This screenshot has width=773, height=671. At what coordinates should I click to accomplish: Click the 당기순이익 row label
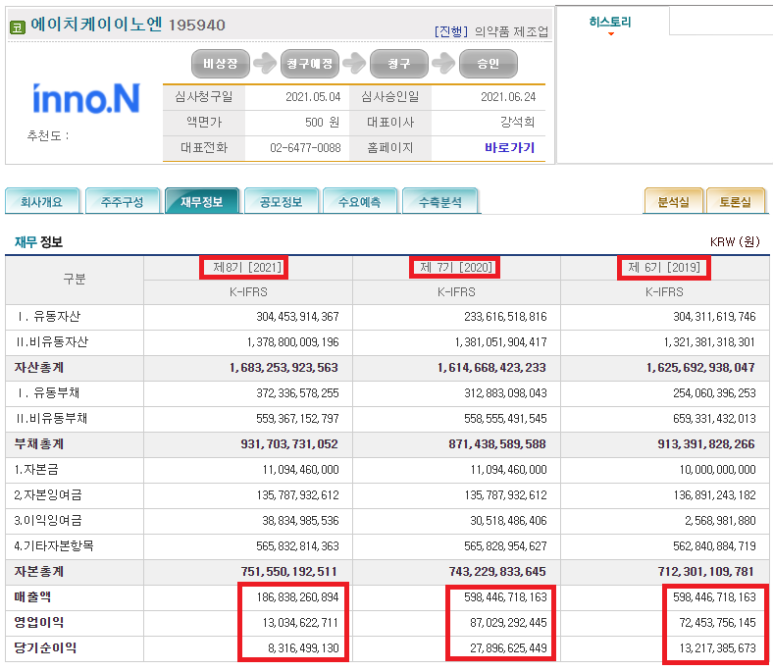pos(45,648)
